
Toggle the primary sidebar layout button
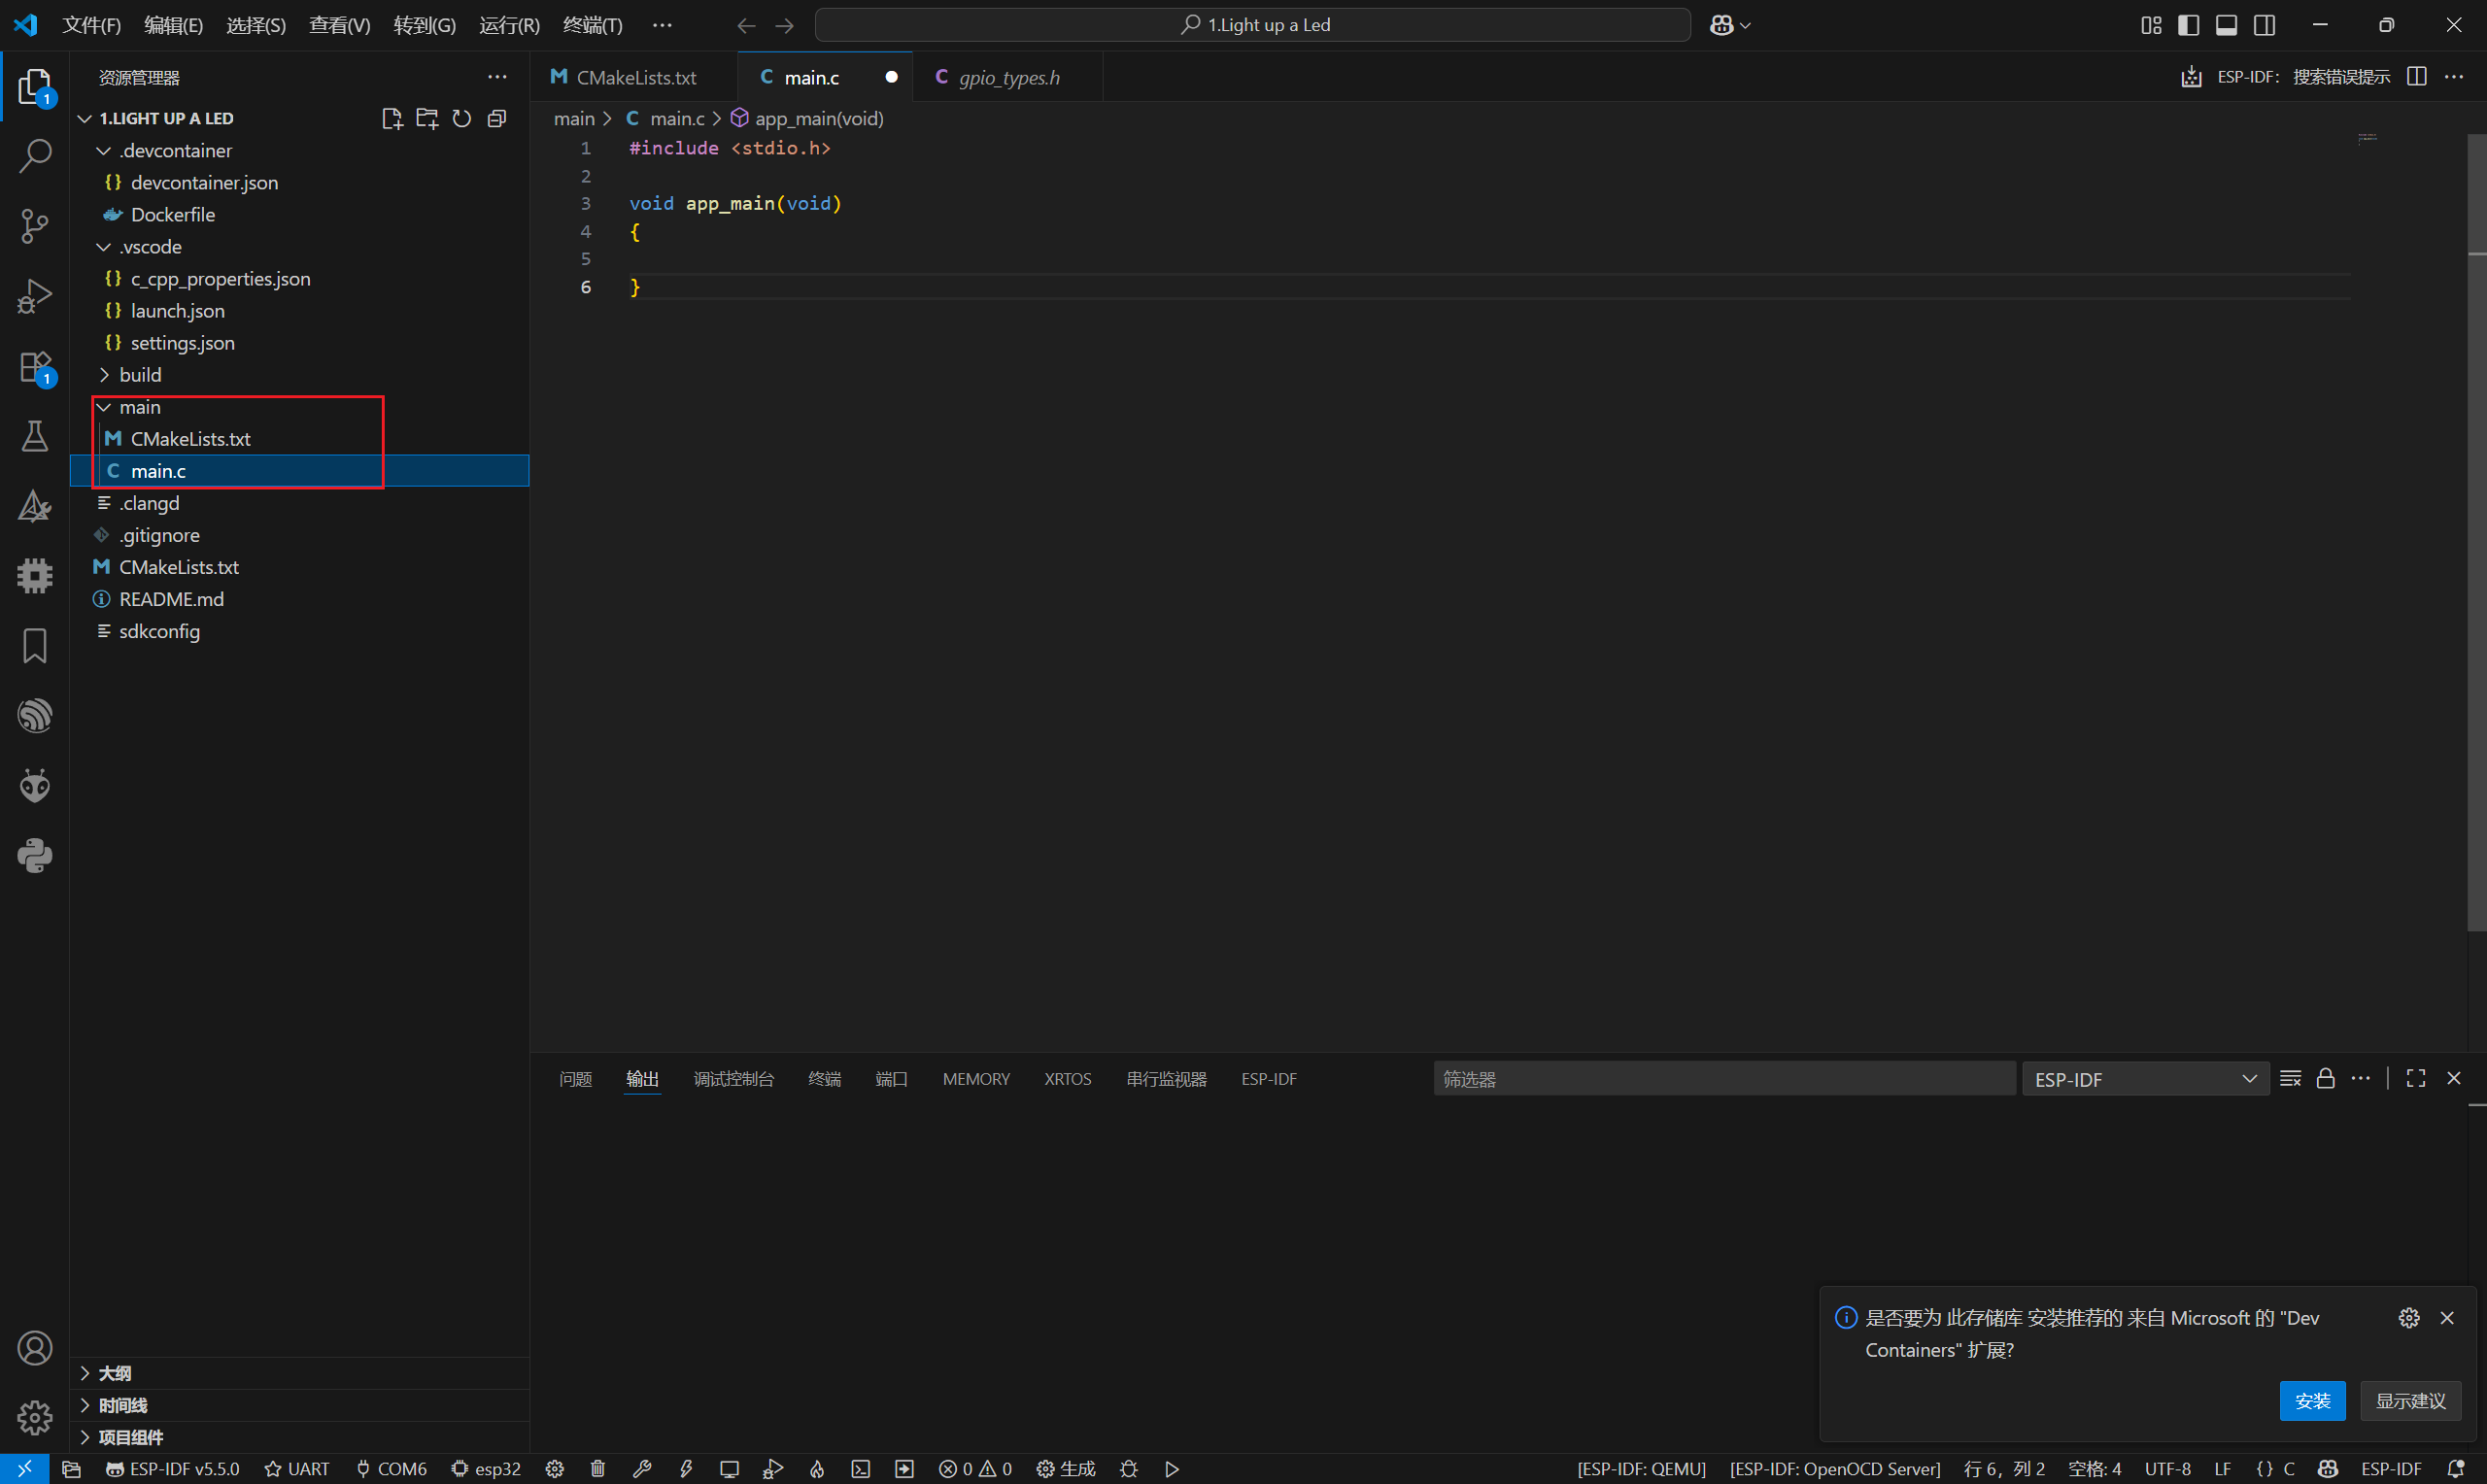point(2188,25)
